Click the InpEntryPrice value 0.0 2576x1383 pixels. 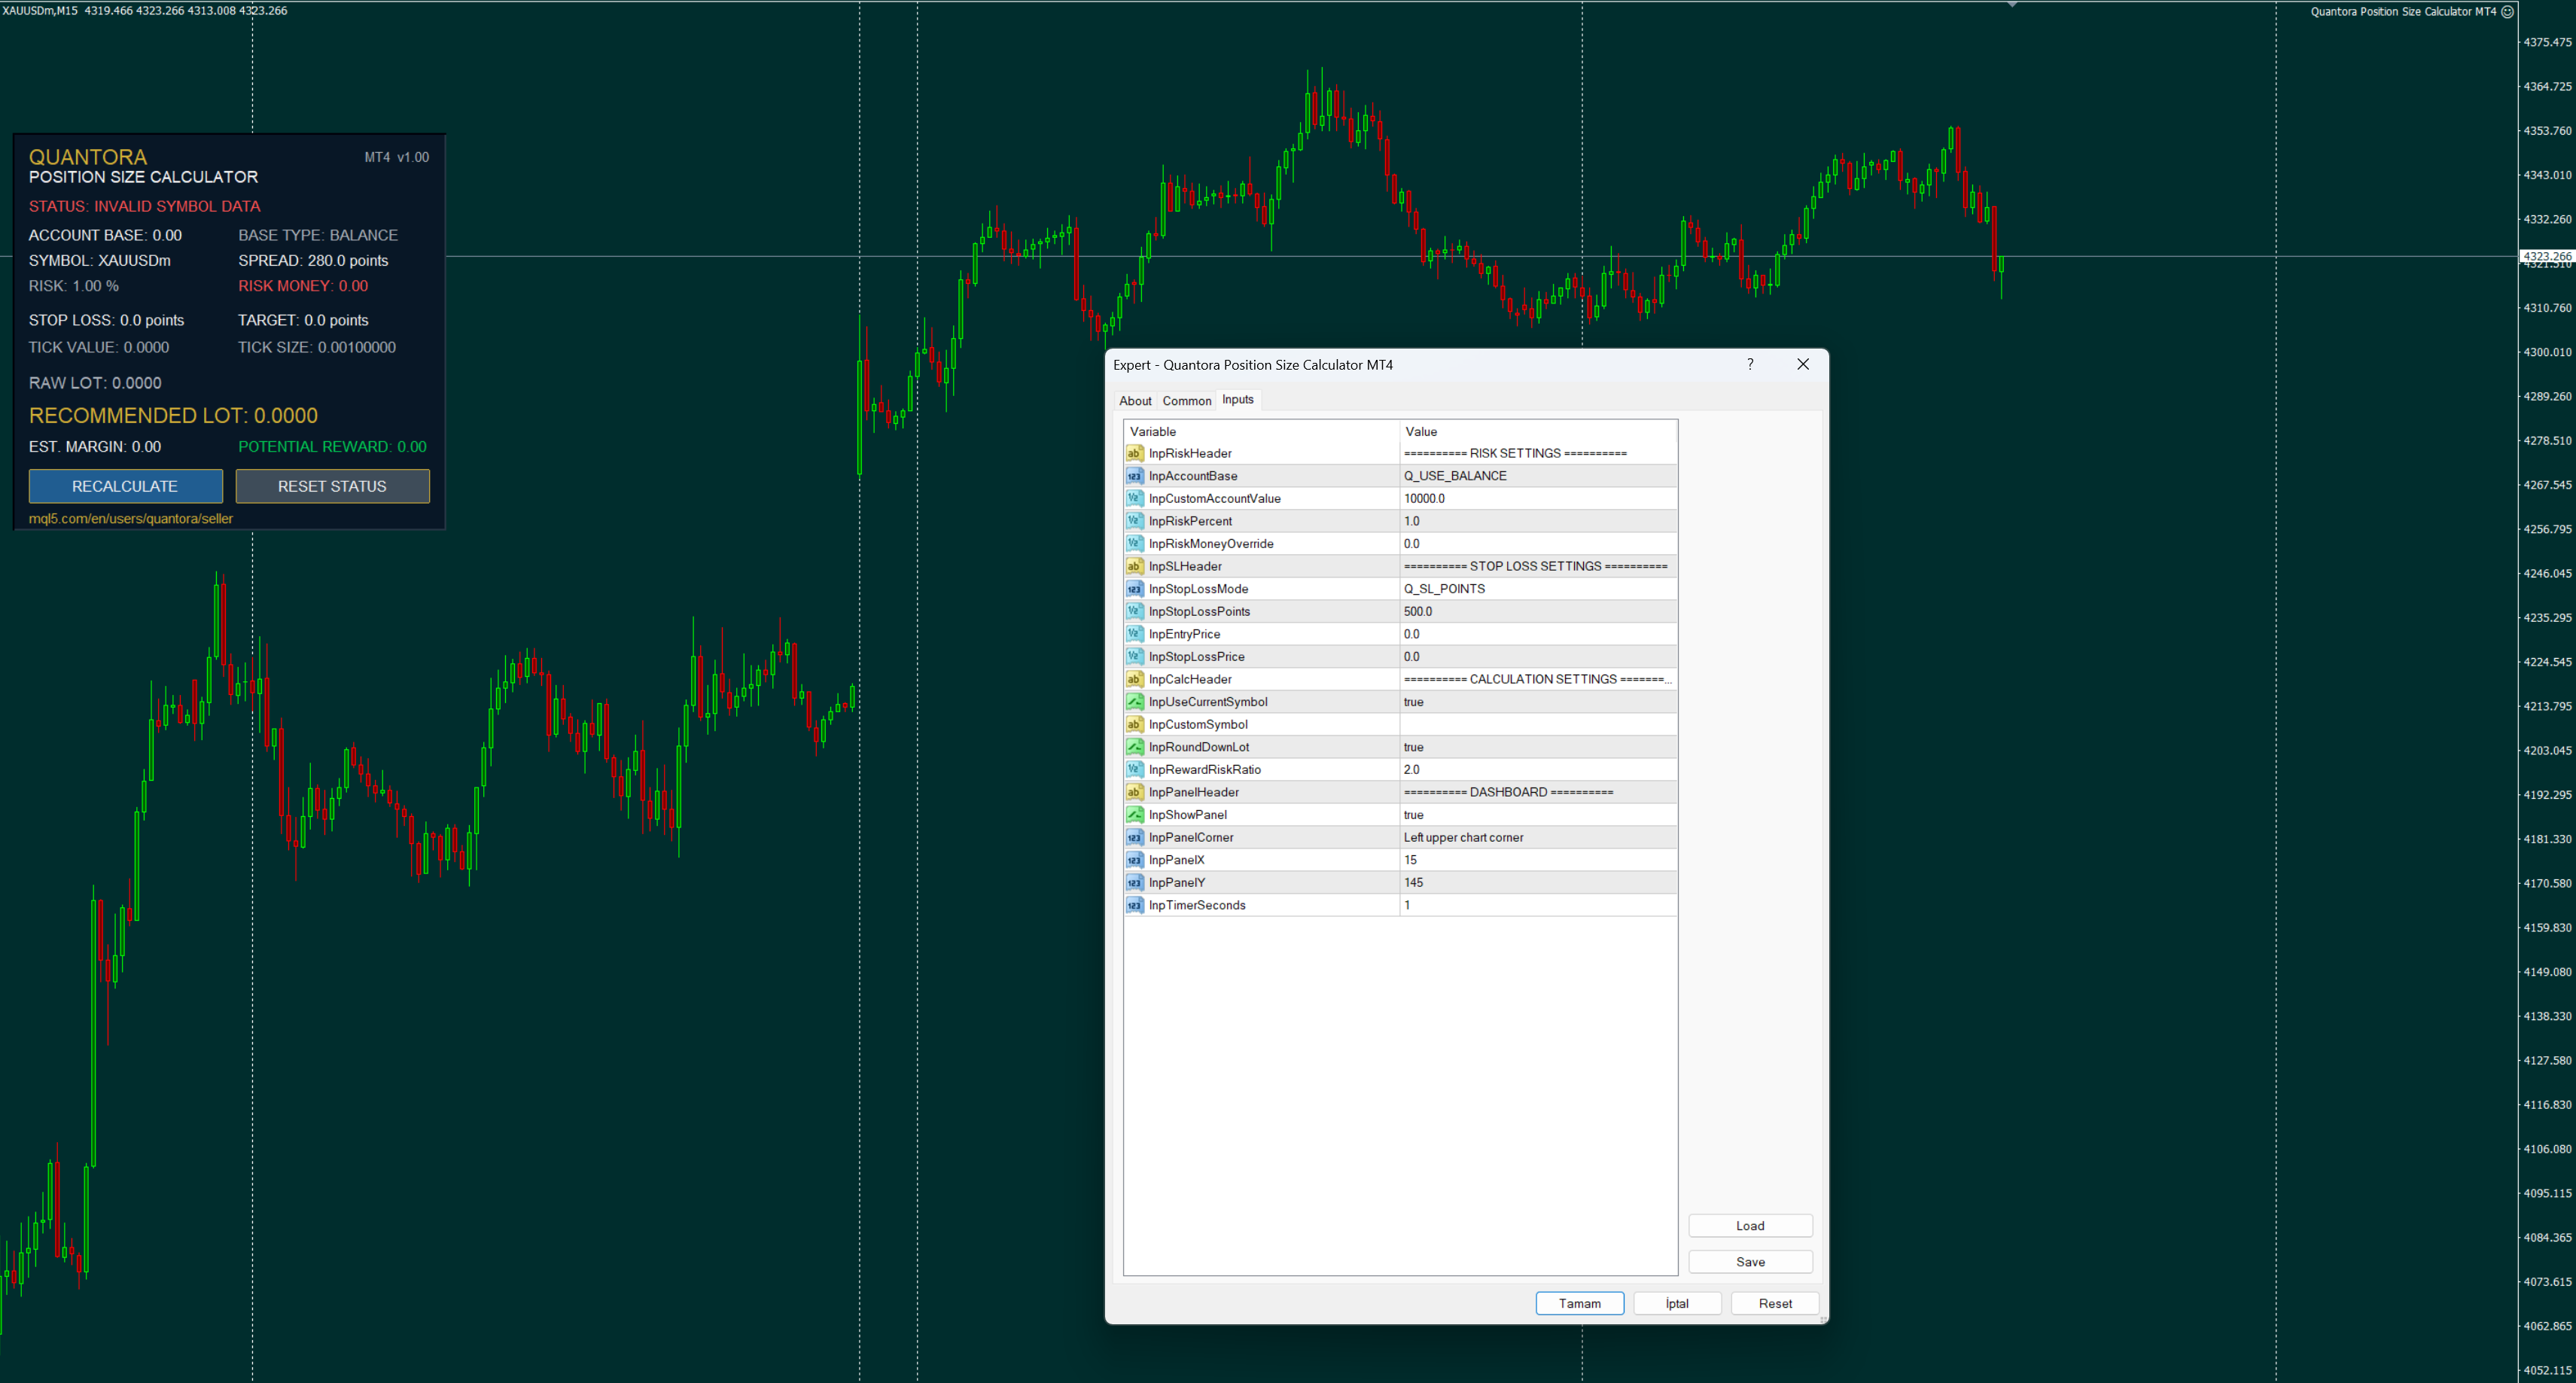[1538, 634]
